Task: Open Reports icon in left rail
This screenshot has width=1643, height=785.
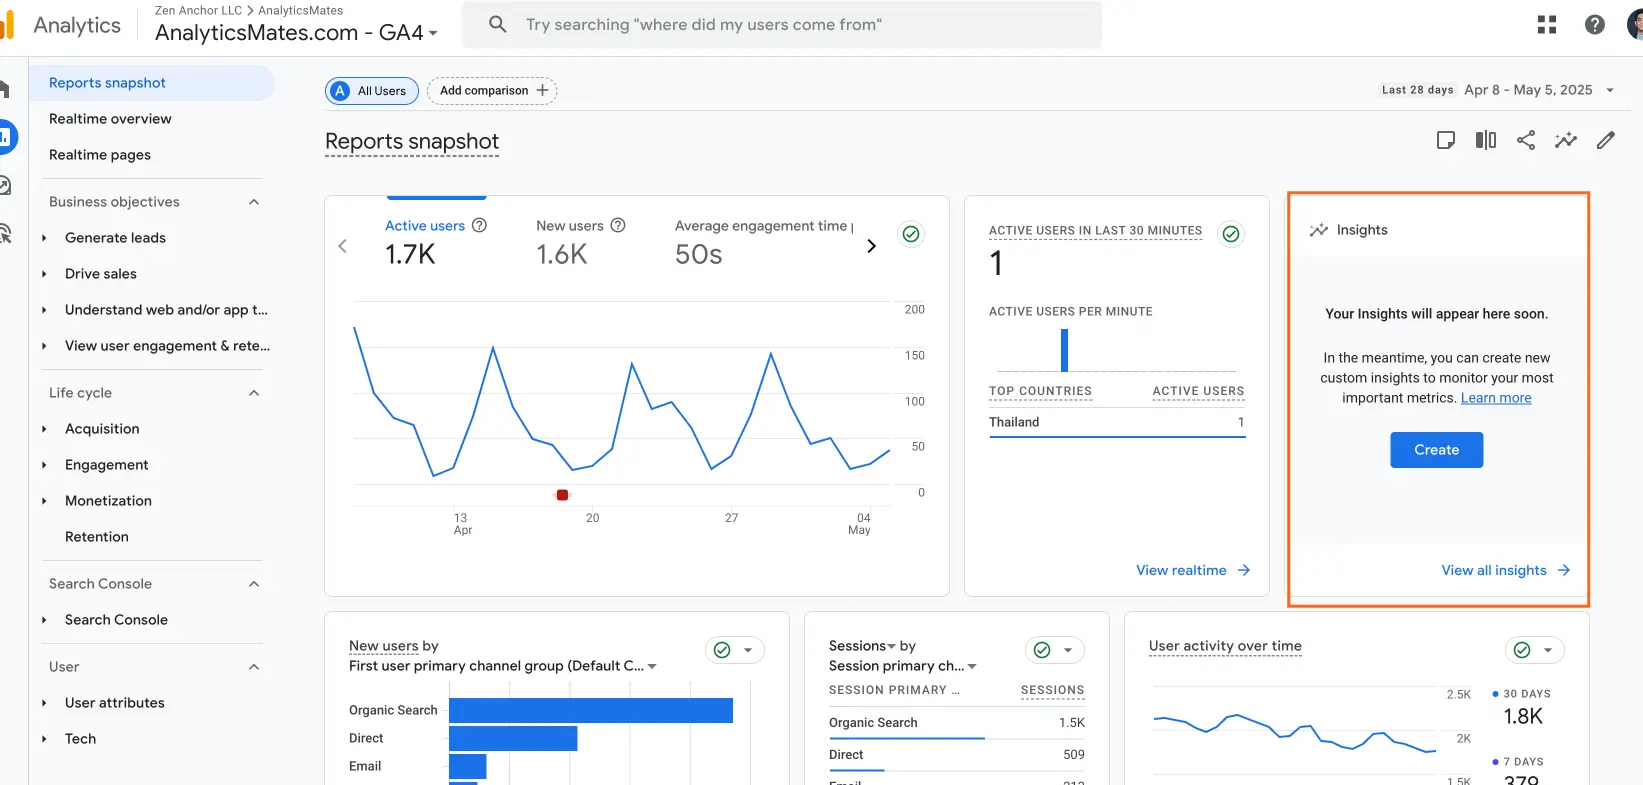Action: 5,137
